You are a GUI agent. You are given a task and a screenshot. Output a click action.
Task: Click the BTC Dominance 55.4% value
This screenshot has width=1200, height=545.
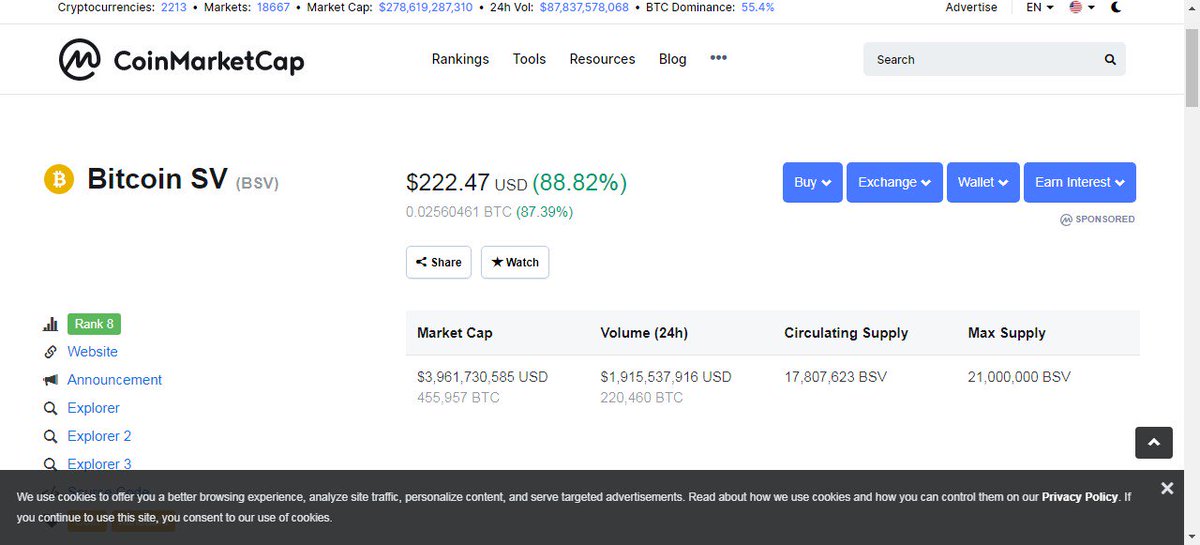757,7
